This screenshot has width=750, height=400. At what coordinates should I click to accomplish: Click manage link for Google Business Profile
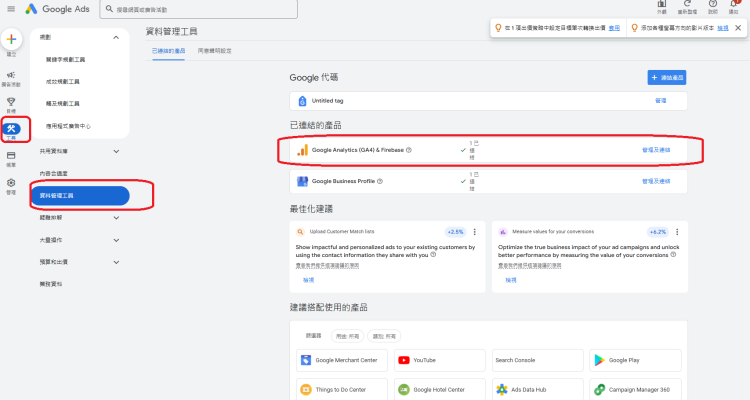click(x=656, y=181)
